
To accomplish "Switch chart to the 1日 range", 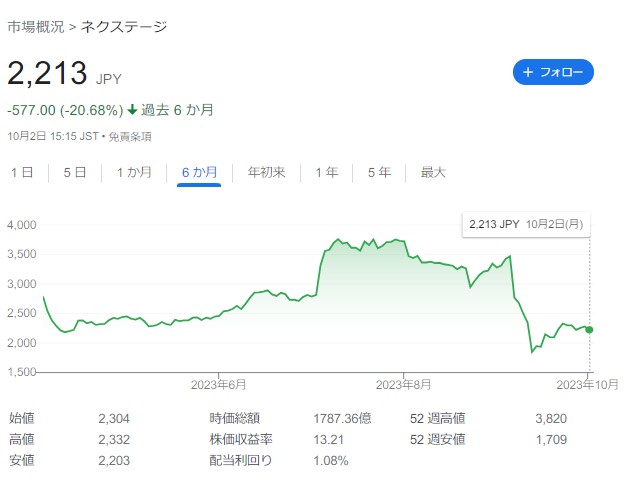I will [x=22, y=173].
